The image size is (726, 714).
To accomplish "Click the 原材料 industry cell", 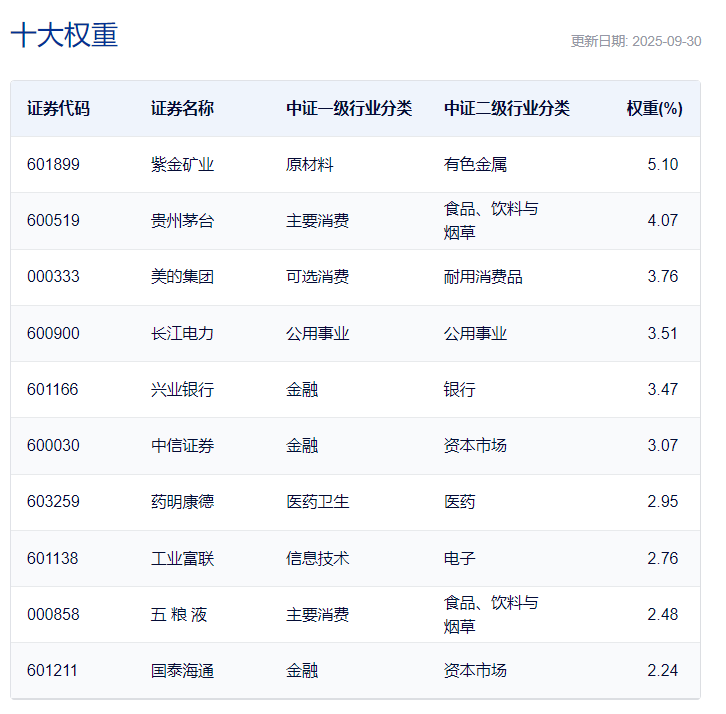I will pyautogui.click(x=310, y=164).
